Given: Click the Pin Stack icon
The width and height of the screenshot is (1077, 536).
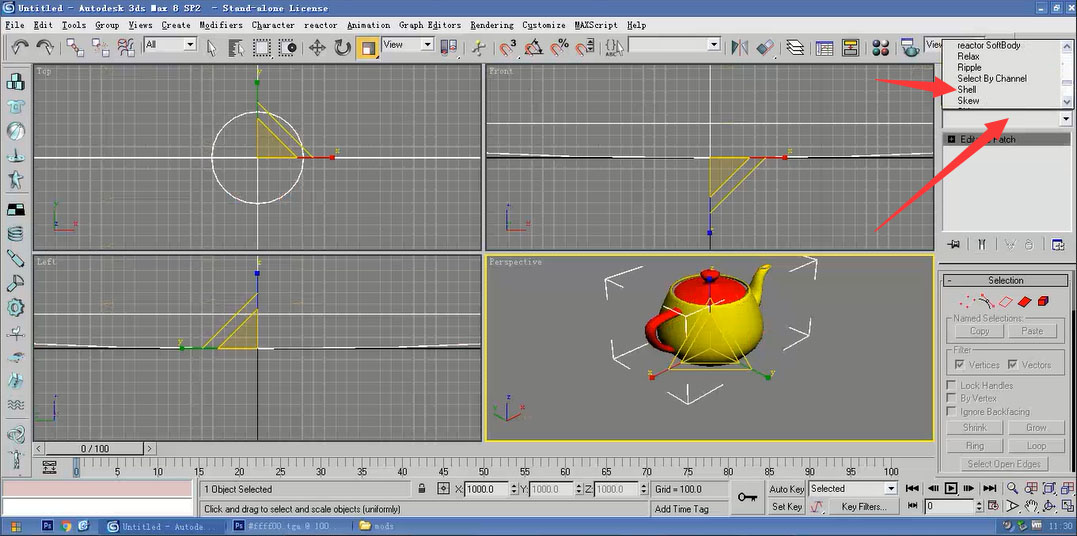Looking at the screenshot, I should tap(954, 244).
